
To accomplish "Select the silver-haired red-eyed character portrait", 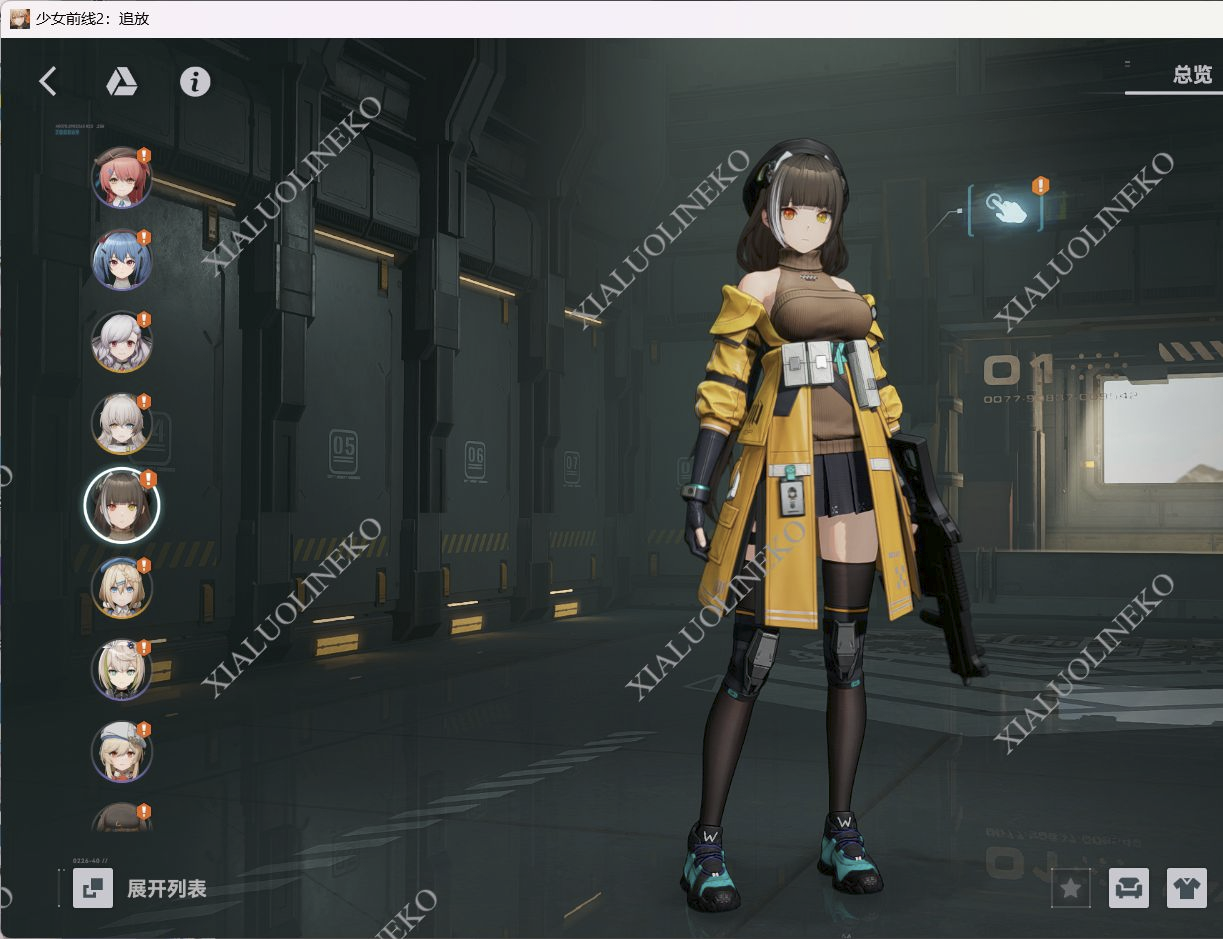I will 122,341.
